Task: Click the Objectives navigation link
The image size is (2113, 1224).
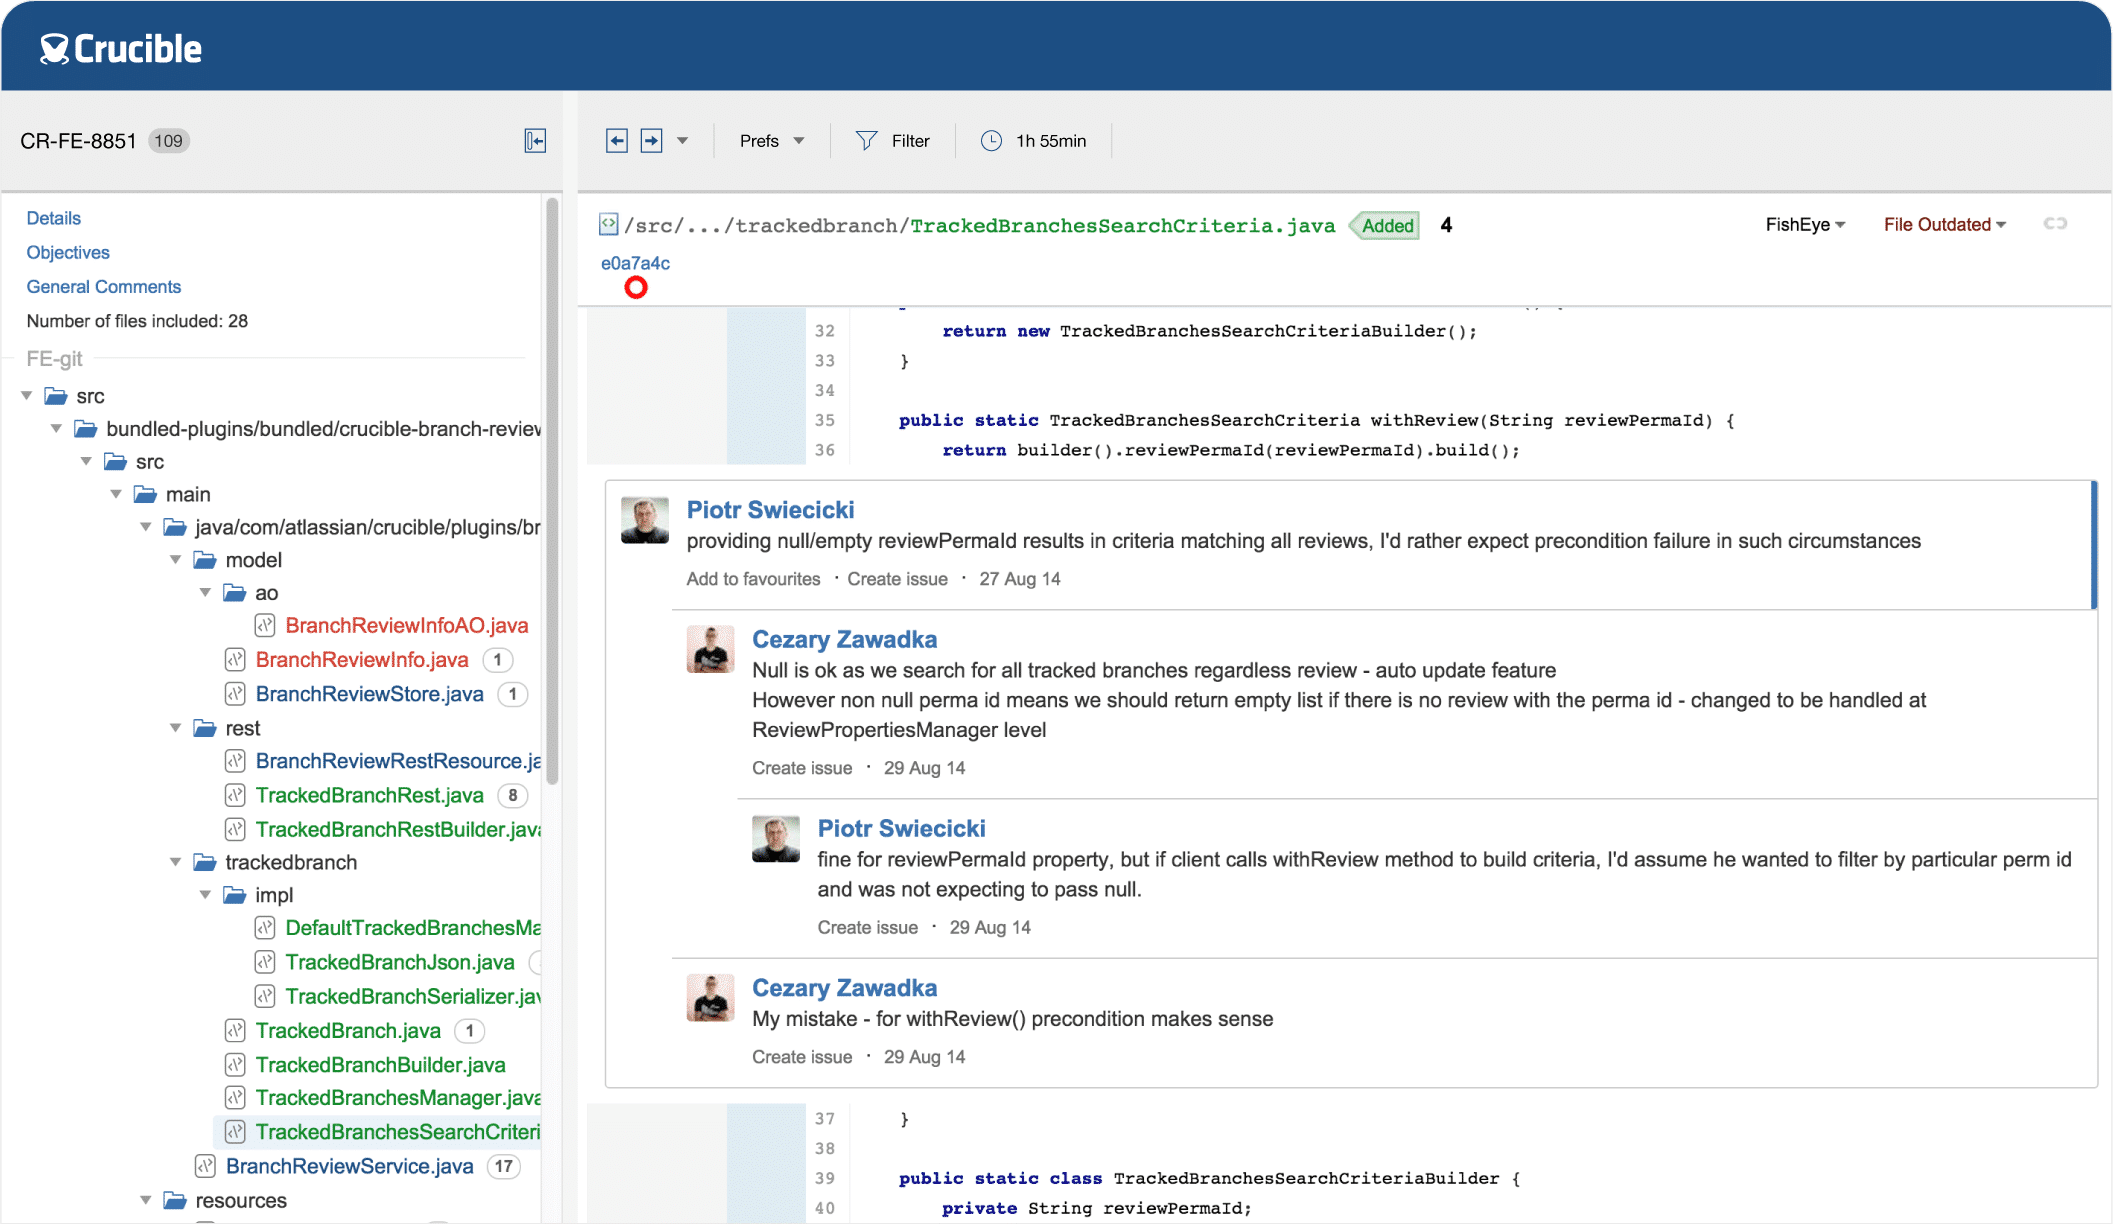Action: 67,251
